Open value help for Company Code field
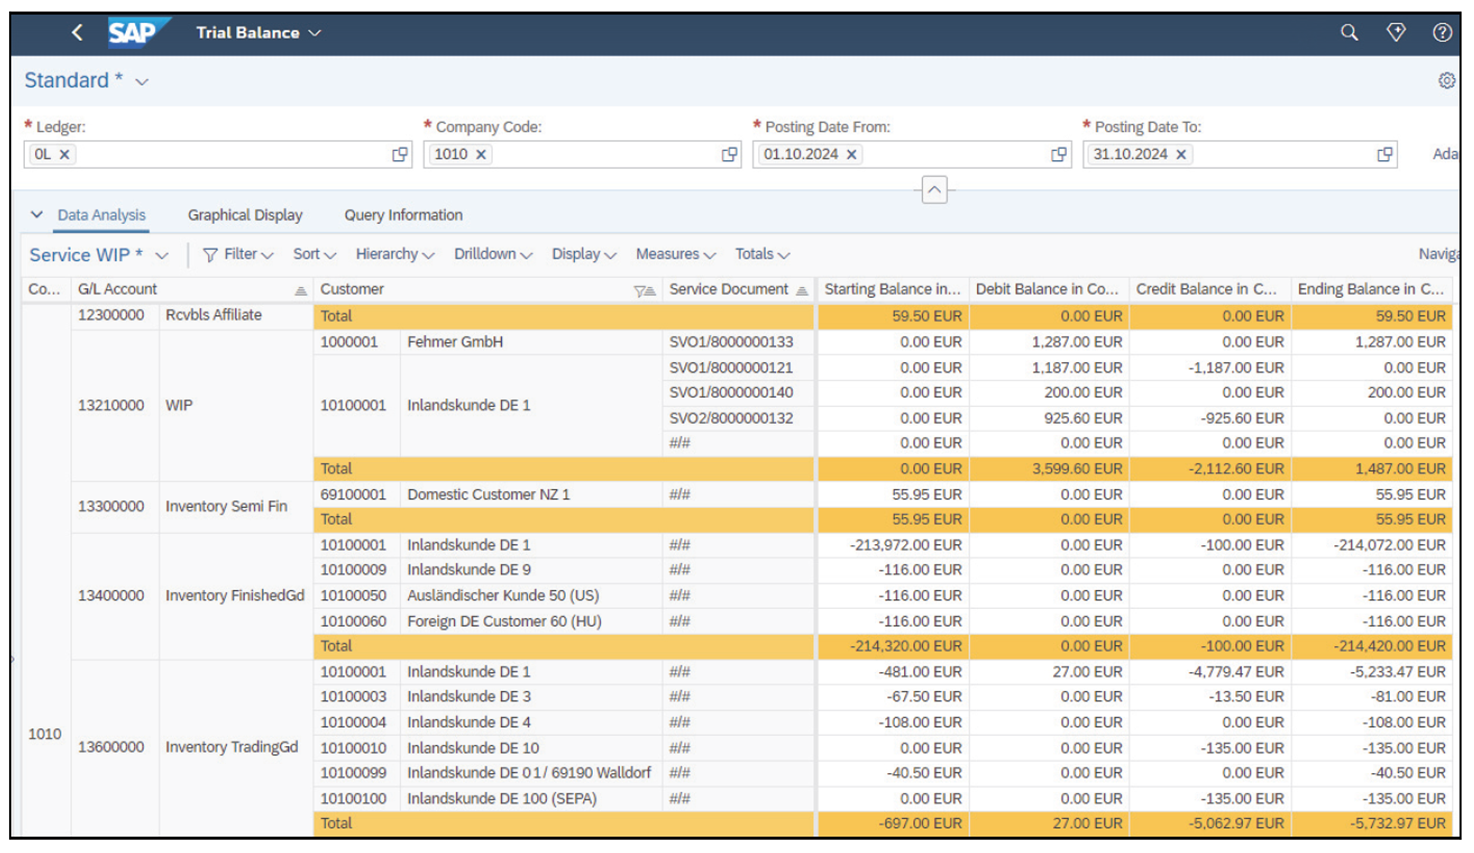This screenshot has height=853, width=1474. [x=729, y=154]
